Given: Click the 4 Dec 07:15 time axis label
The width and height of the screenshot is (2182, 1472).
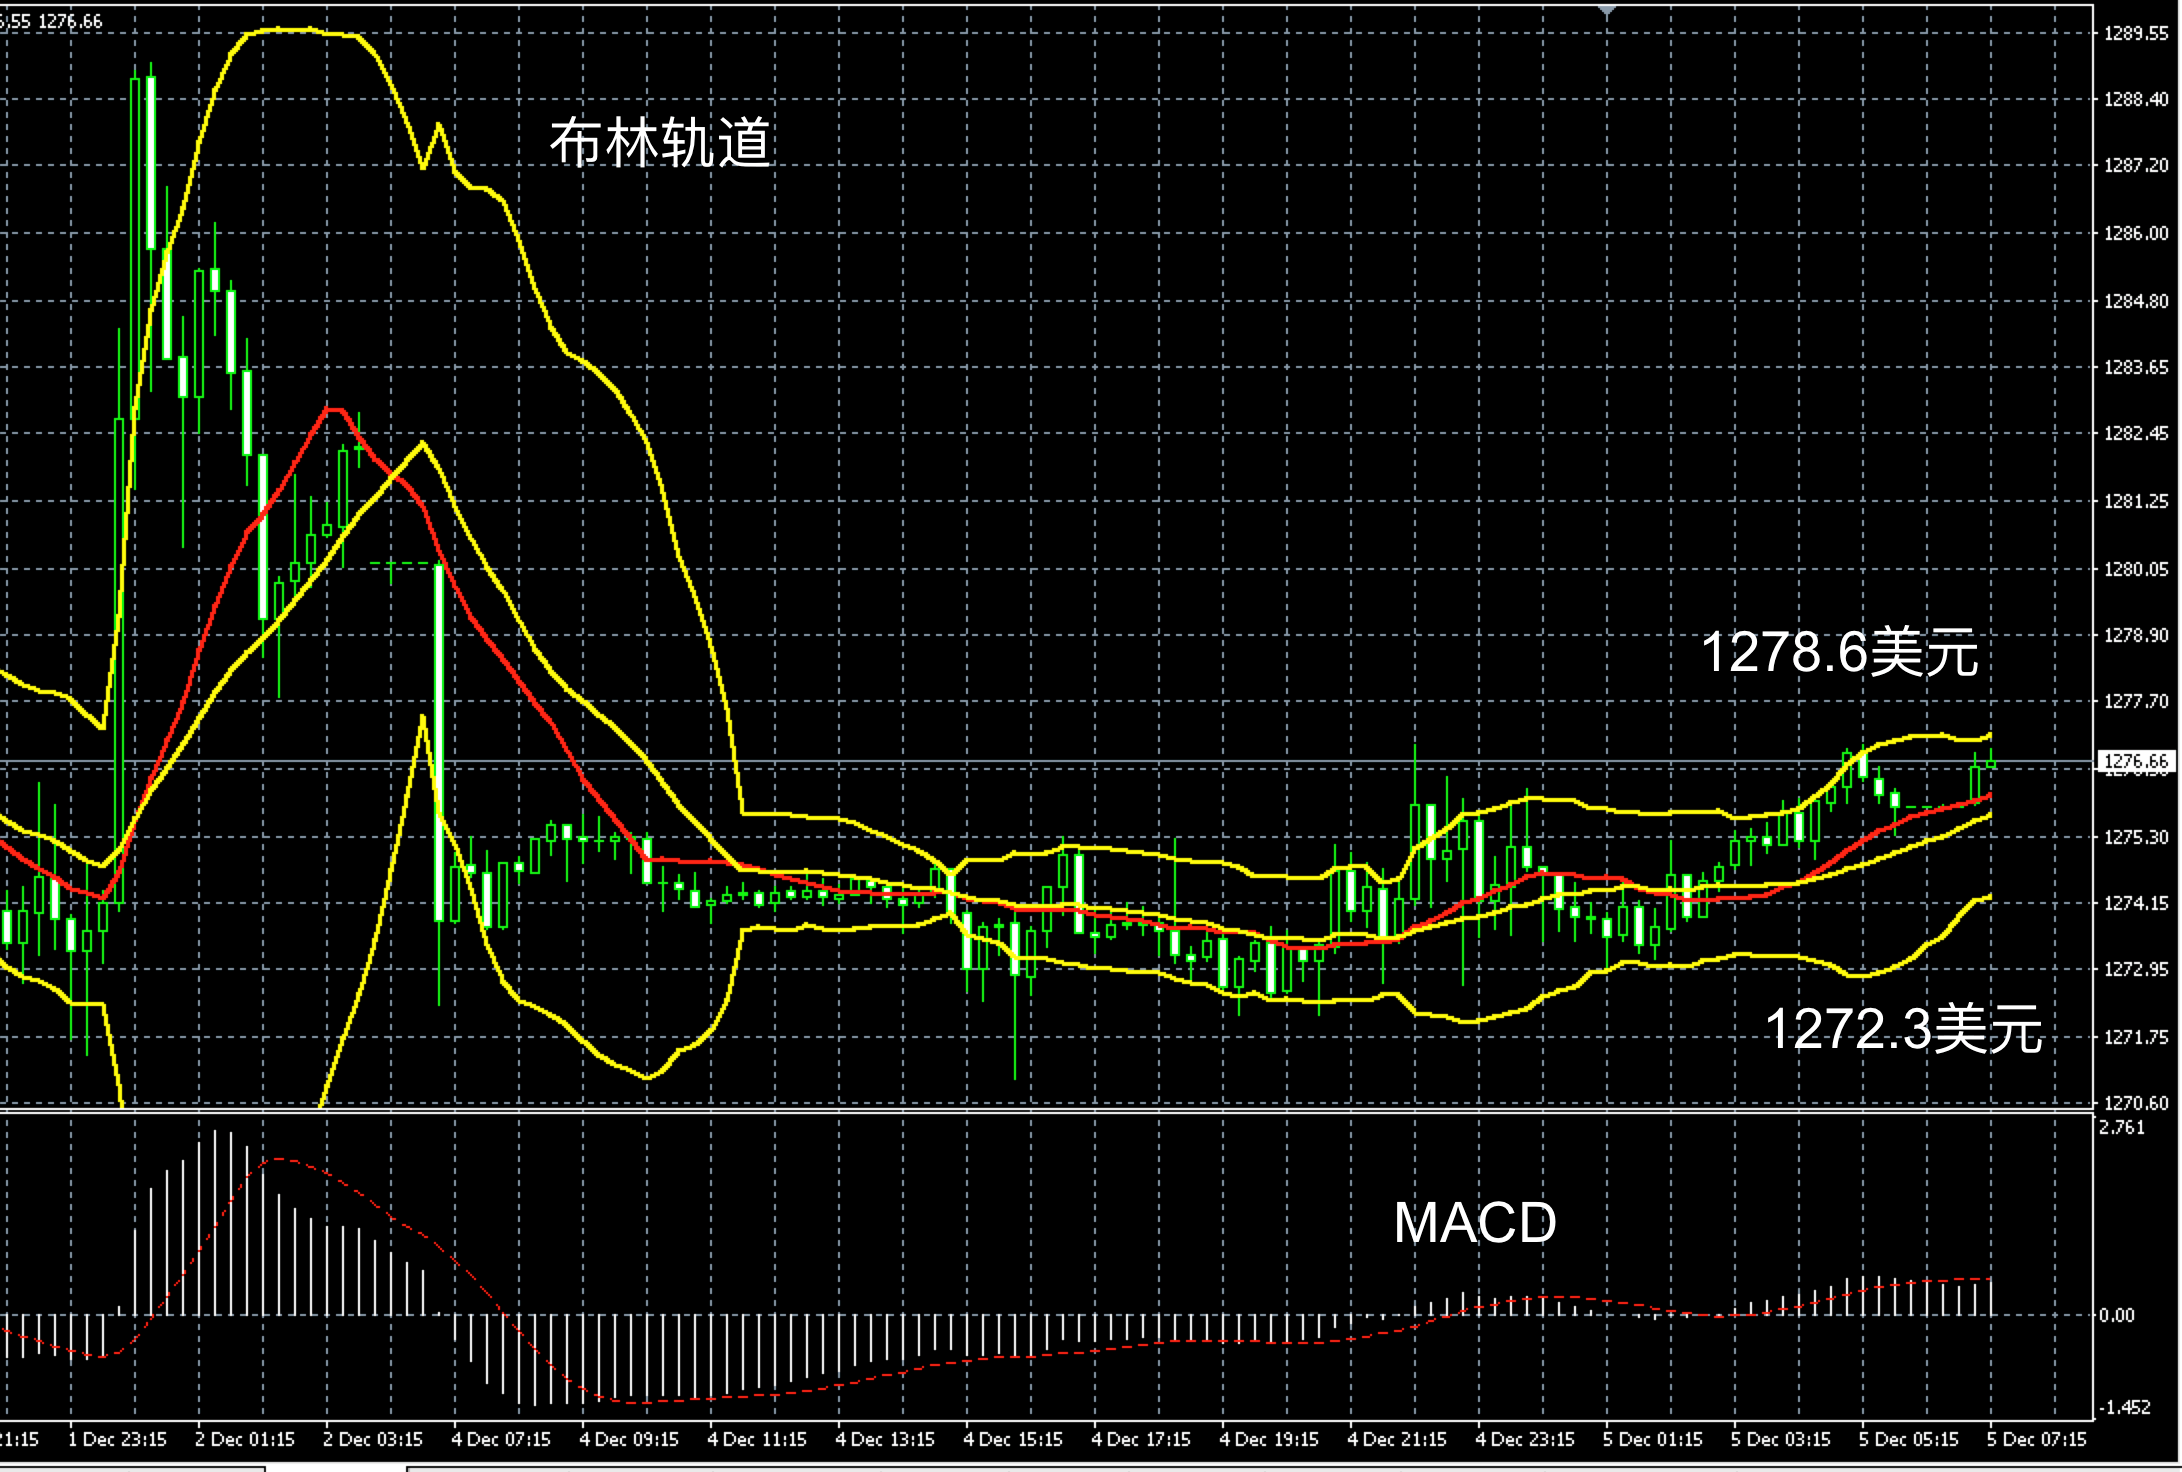Looking at the screenshot, I should [501, 1440].
